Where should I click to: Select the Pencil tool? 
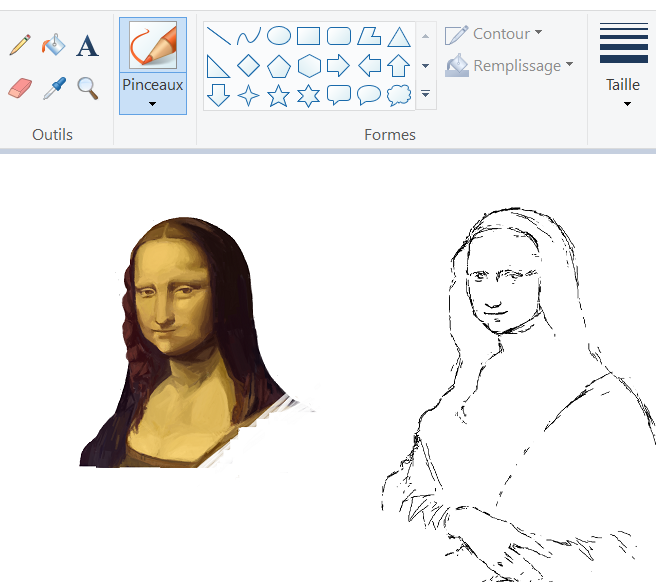pos(20,45)
